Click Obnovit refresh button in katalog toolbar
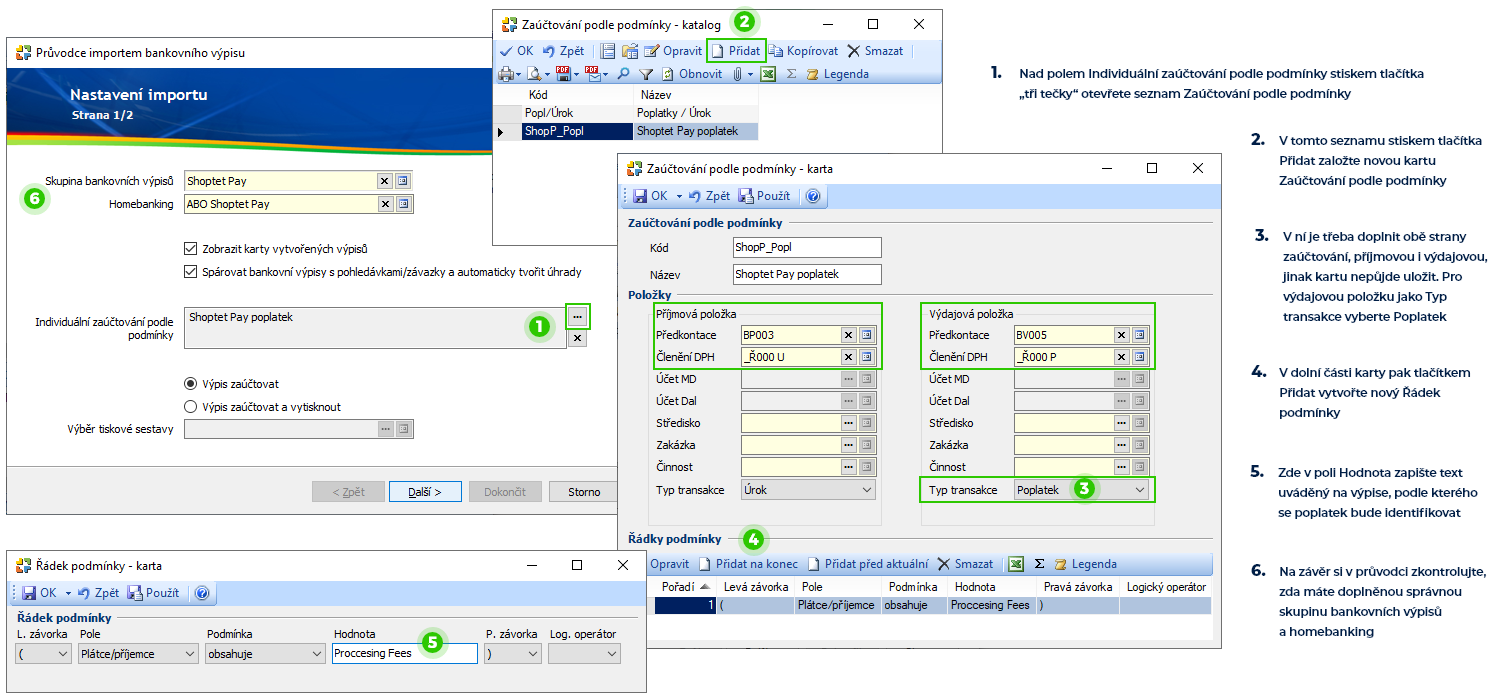 tap(692, 74)
